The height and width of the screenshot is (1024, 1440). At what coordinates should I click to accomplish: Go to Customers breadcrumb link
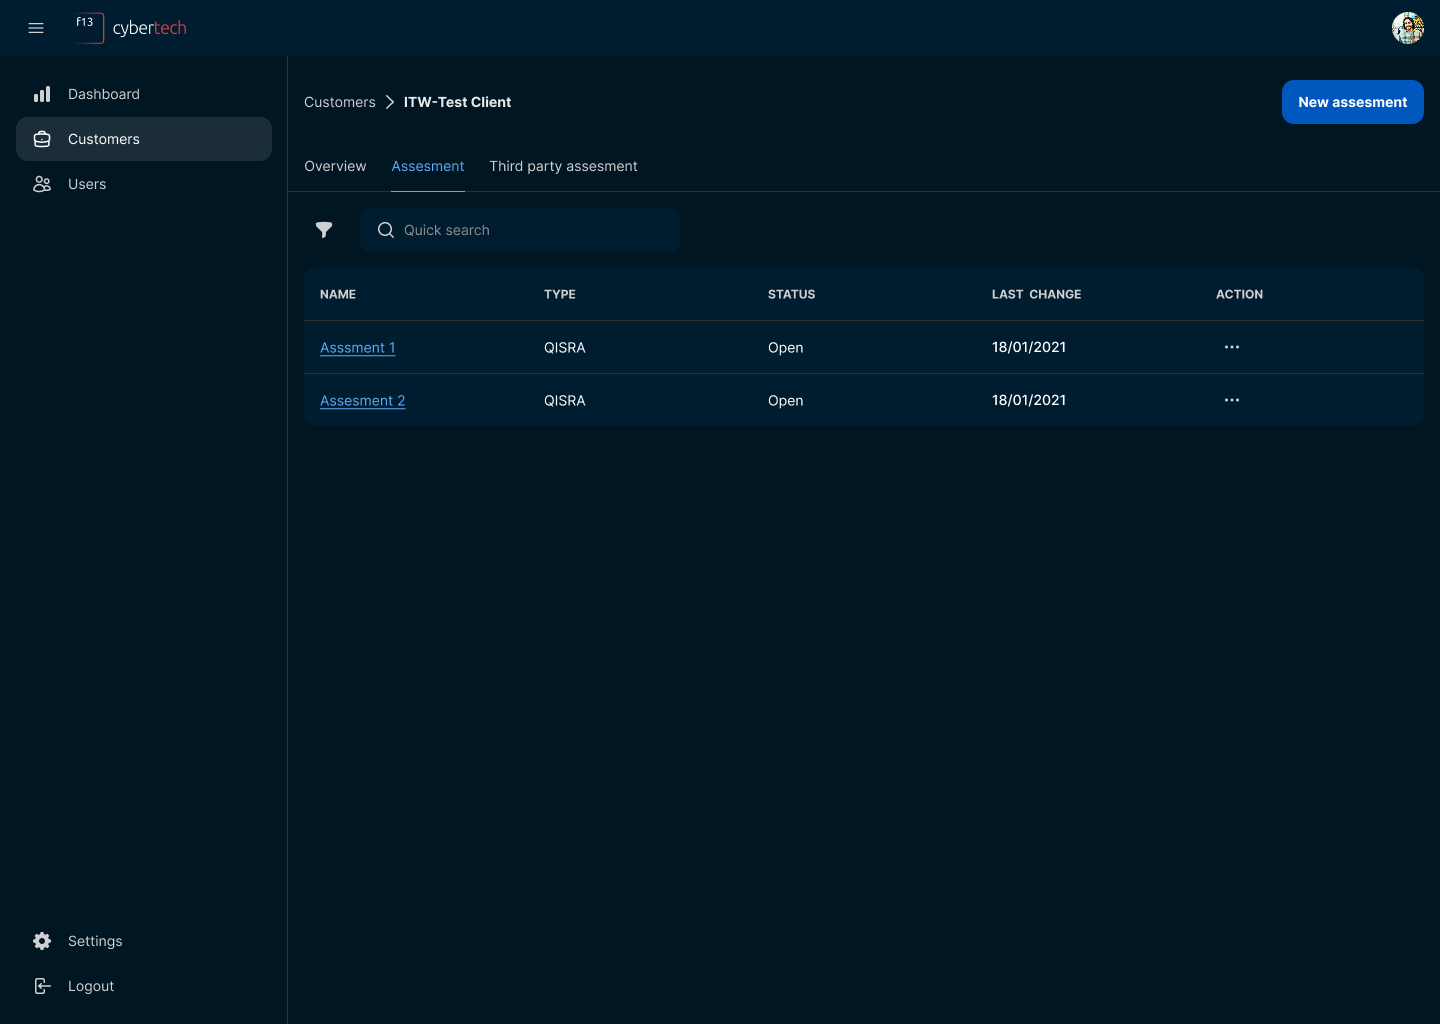[x=340, y=102]
